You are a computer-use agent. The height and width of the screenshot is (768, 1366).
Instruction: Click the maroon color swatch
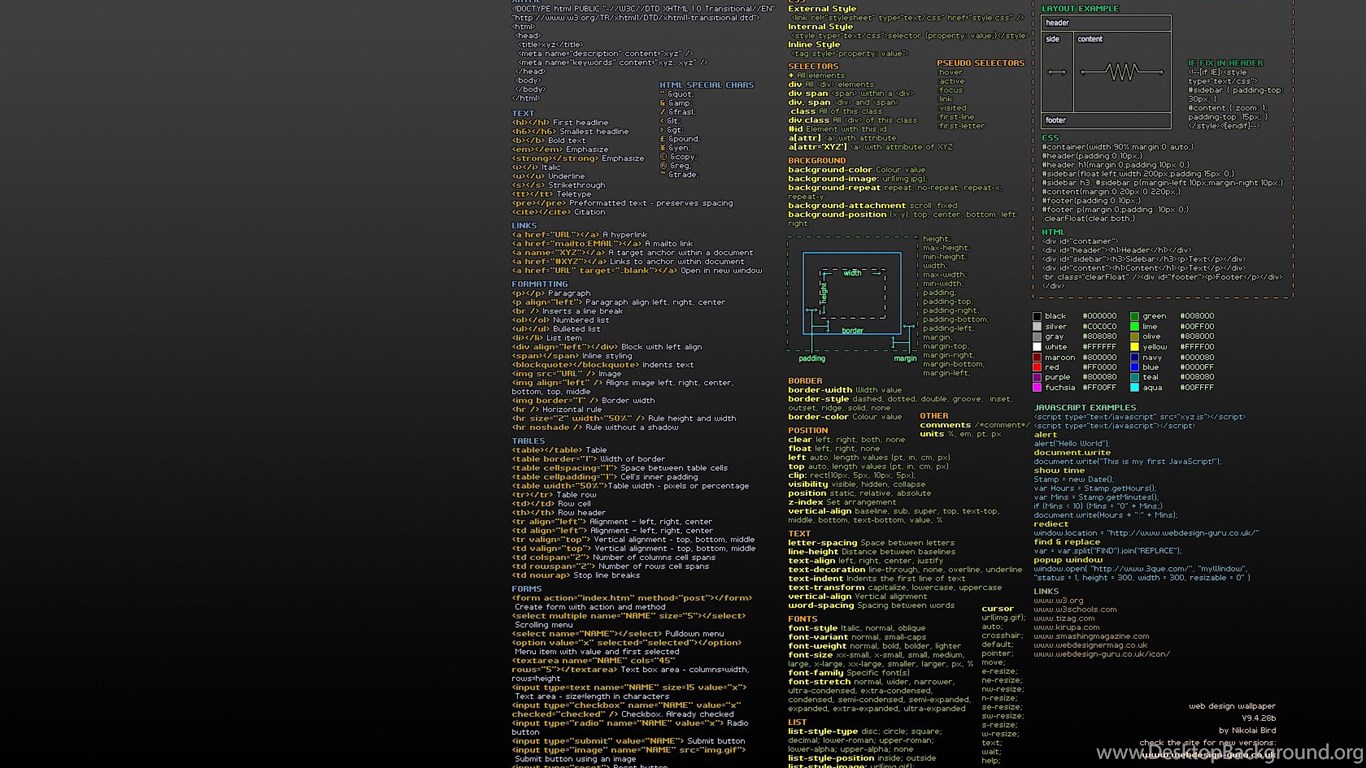coord(1037,357)
